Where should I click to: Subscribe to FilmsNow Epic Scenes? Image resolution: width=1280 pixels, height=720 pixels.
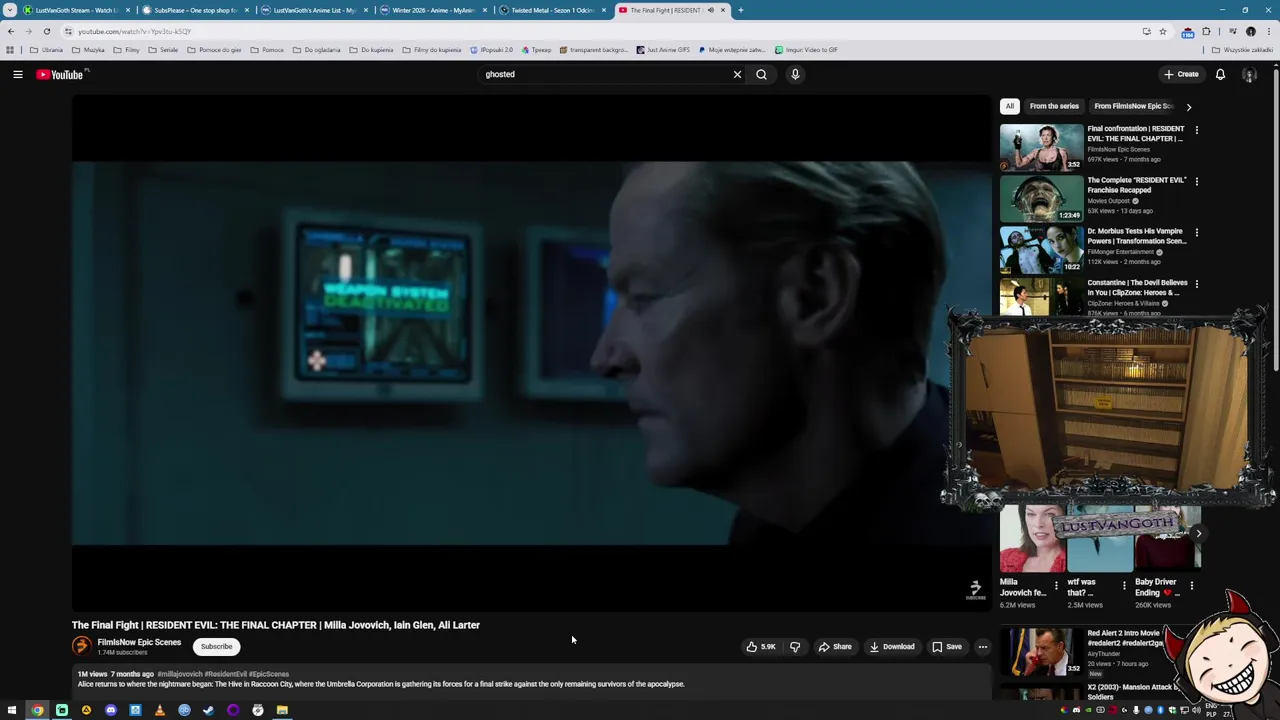click(x=216, y=646)
